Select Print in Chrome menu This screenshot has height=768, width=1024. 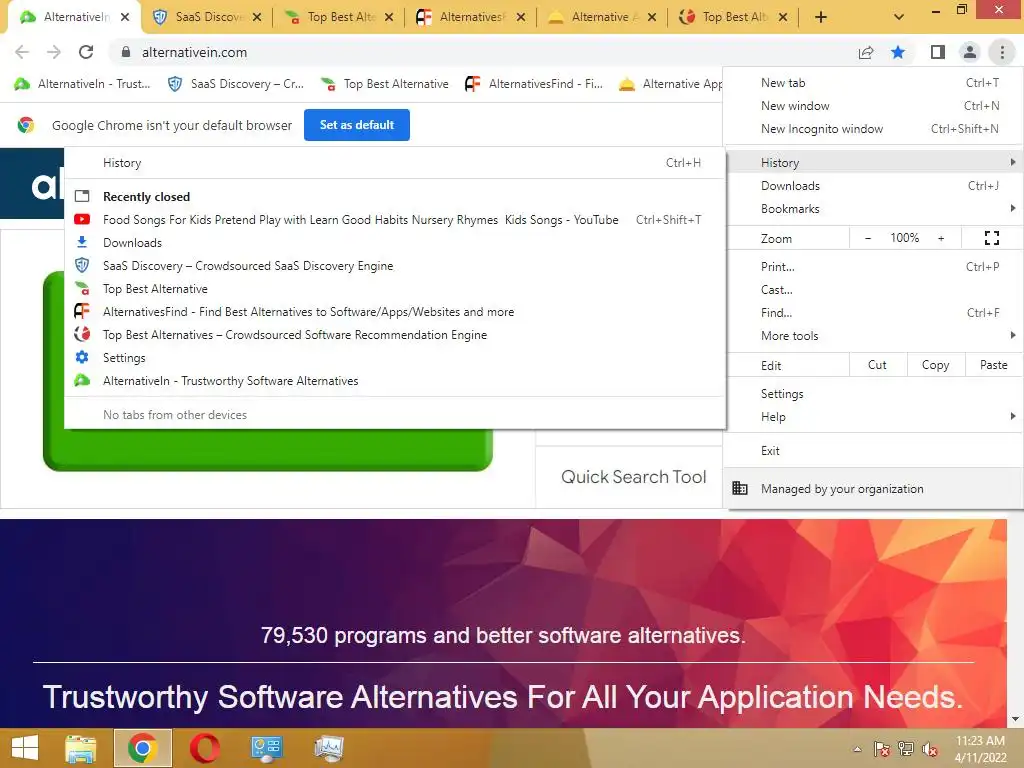[874, 266]
